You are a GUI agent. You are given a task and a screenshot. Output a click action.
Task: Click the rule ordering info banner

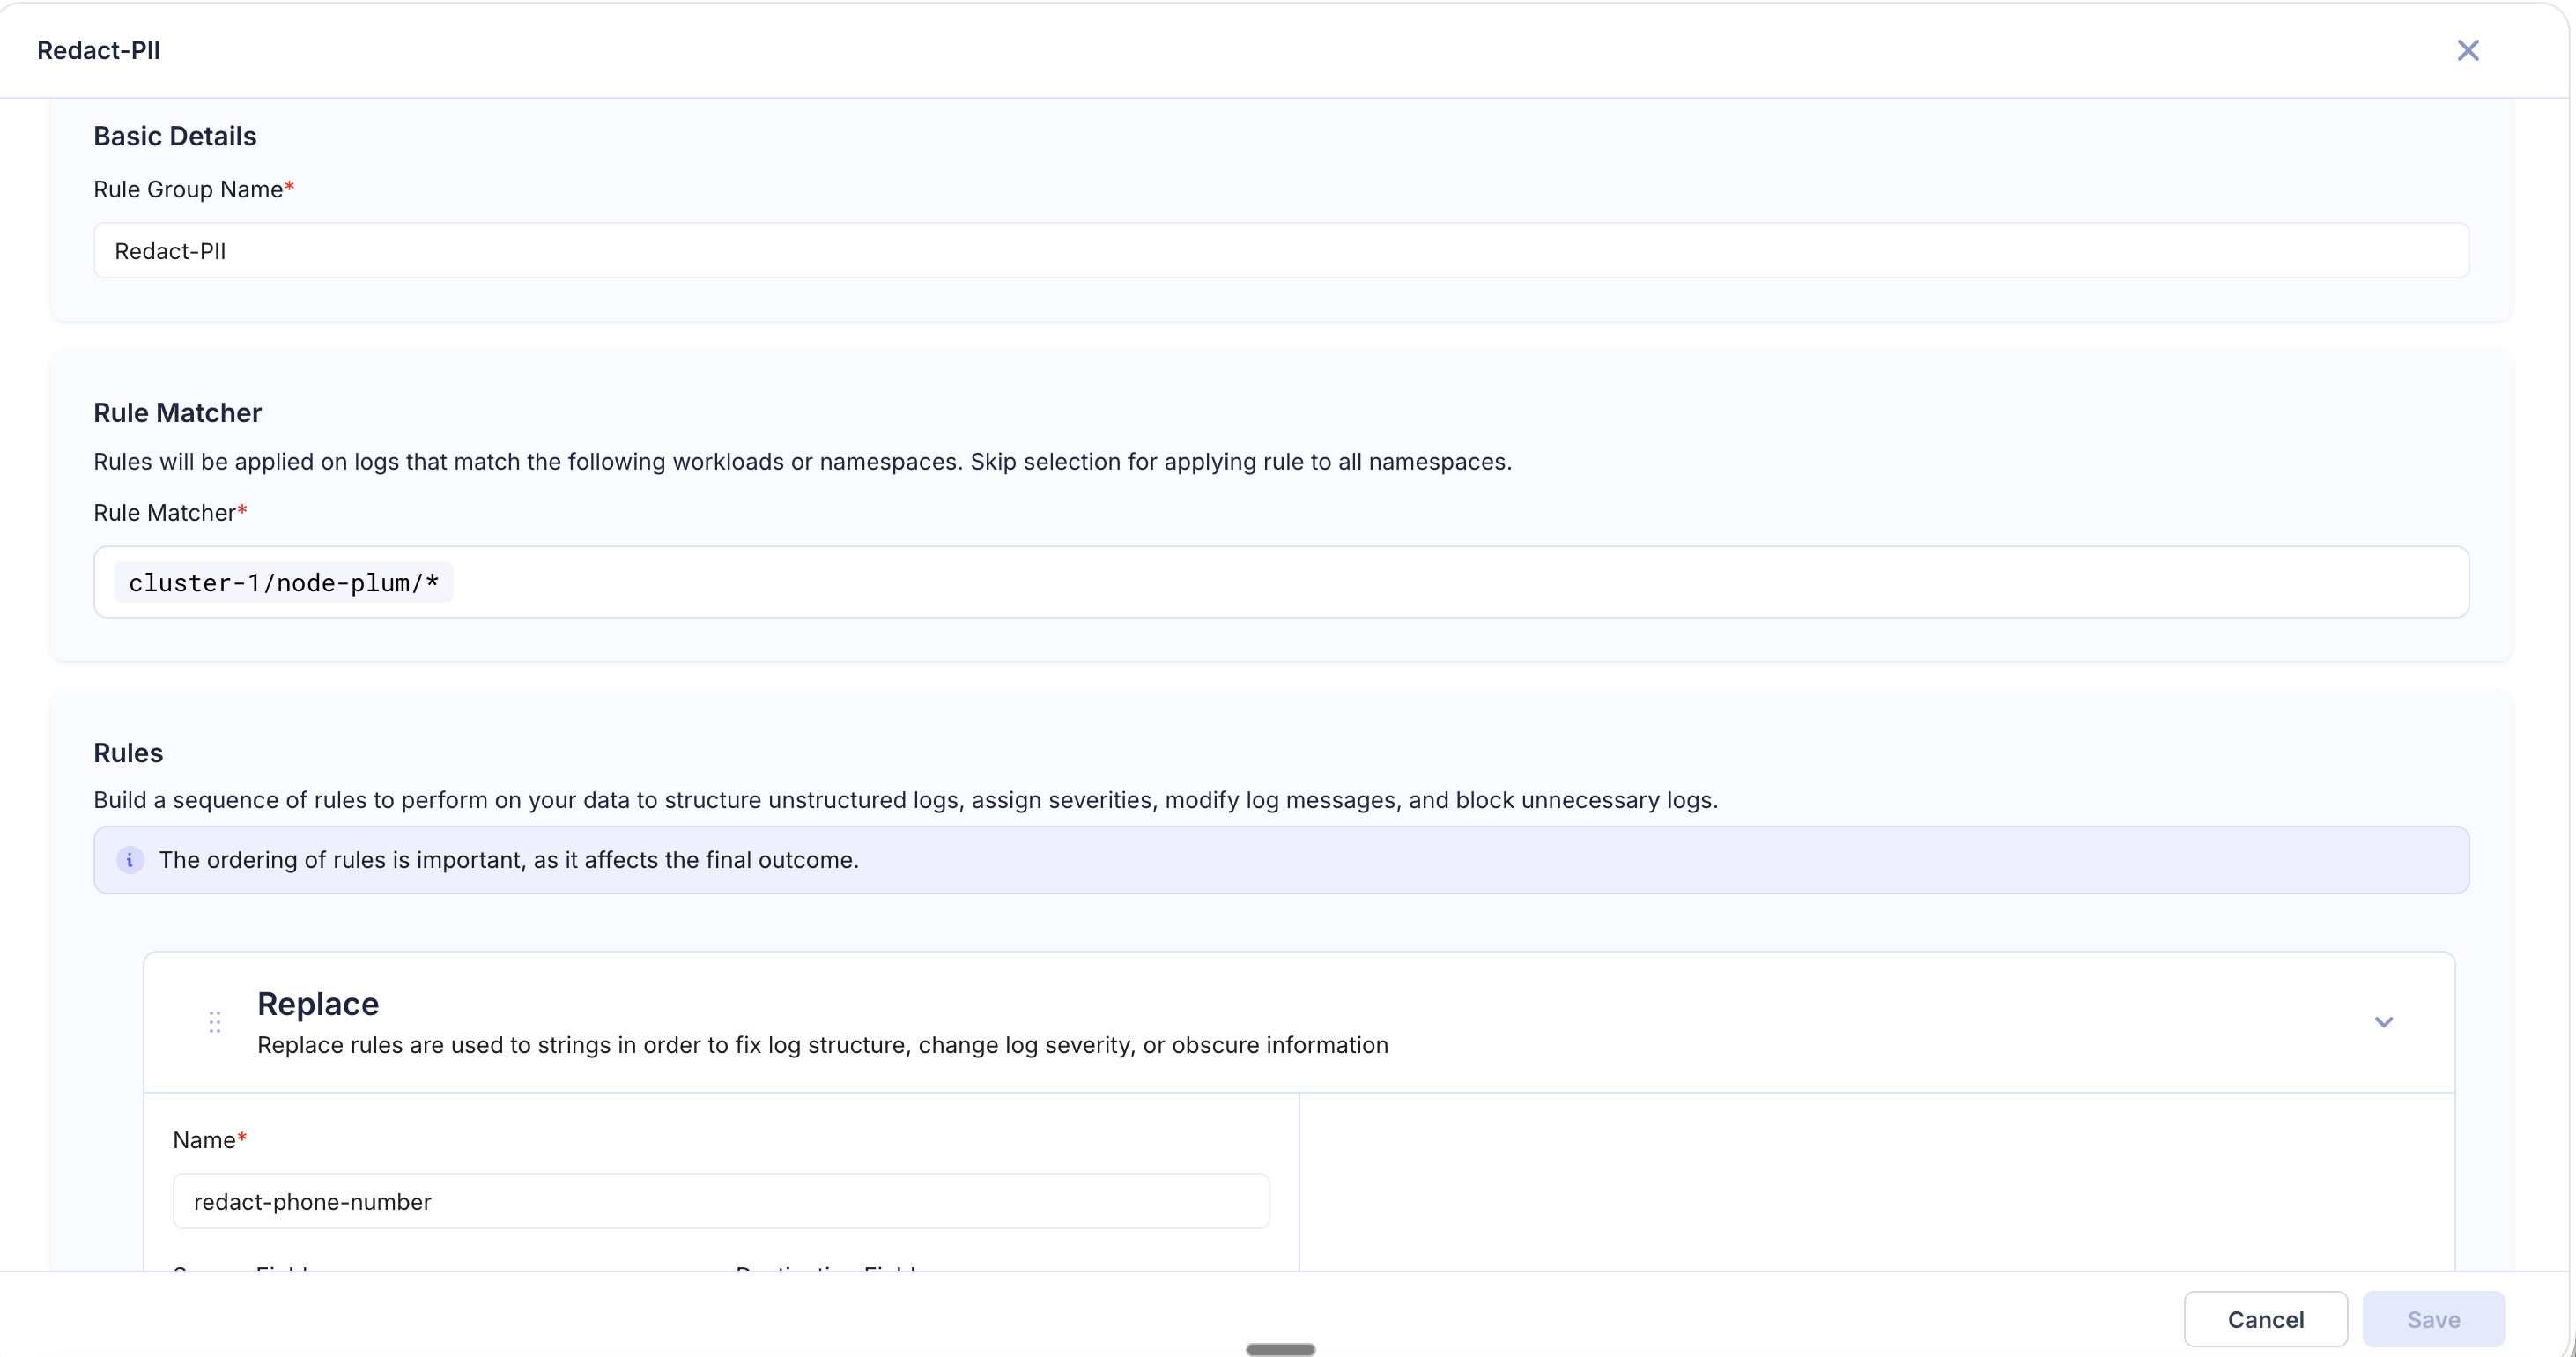(x=1280, y=860)
